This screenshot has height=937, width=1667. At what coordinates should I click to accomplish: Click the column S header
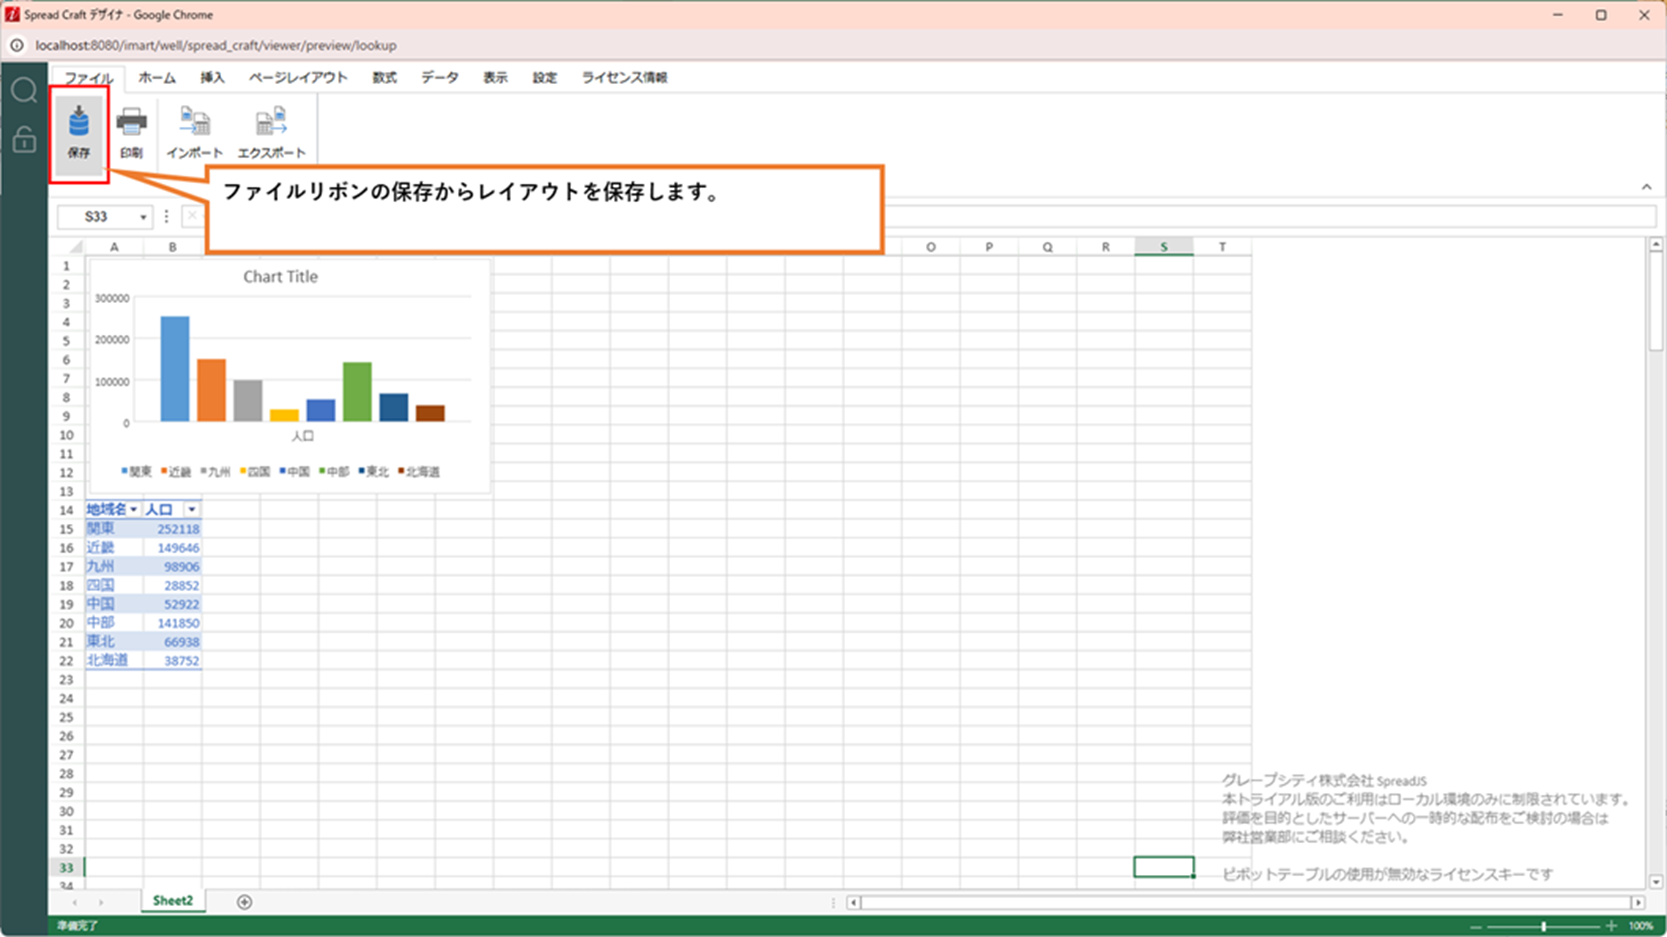tap(1163, 247)
